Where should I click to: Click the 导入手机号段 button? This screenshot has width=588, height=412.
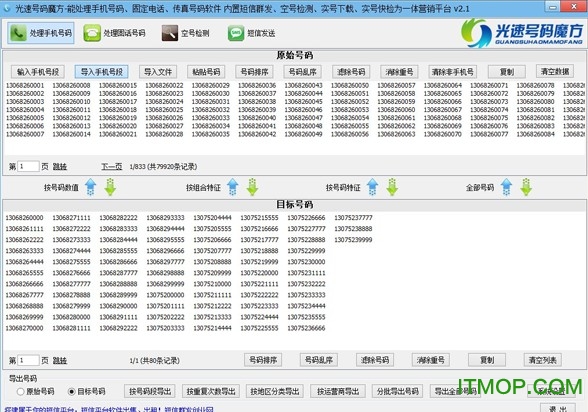[102, 72]
